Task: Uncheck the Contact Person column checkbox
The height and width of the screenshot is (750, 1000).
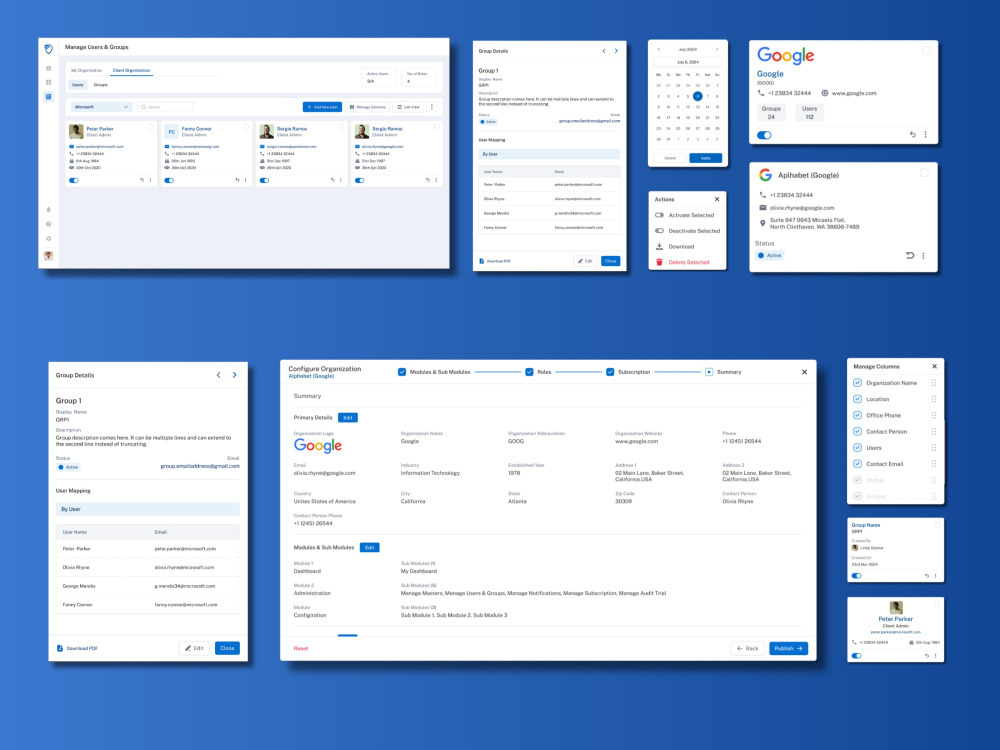Action: tap(857, 431)
